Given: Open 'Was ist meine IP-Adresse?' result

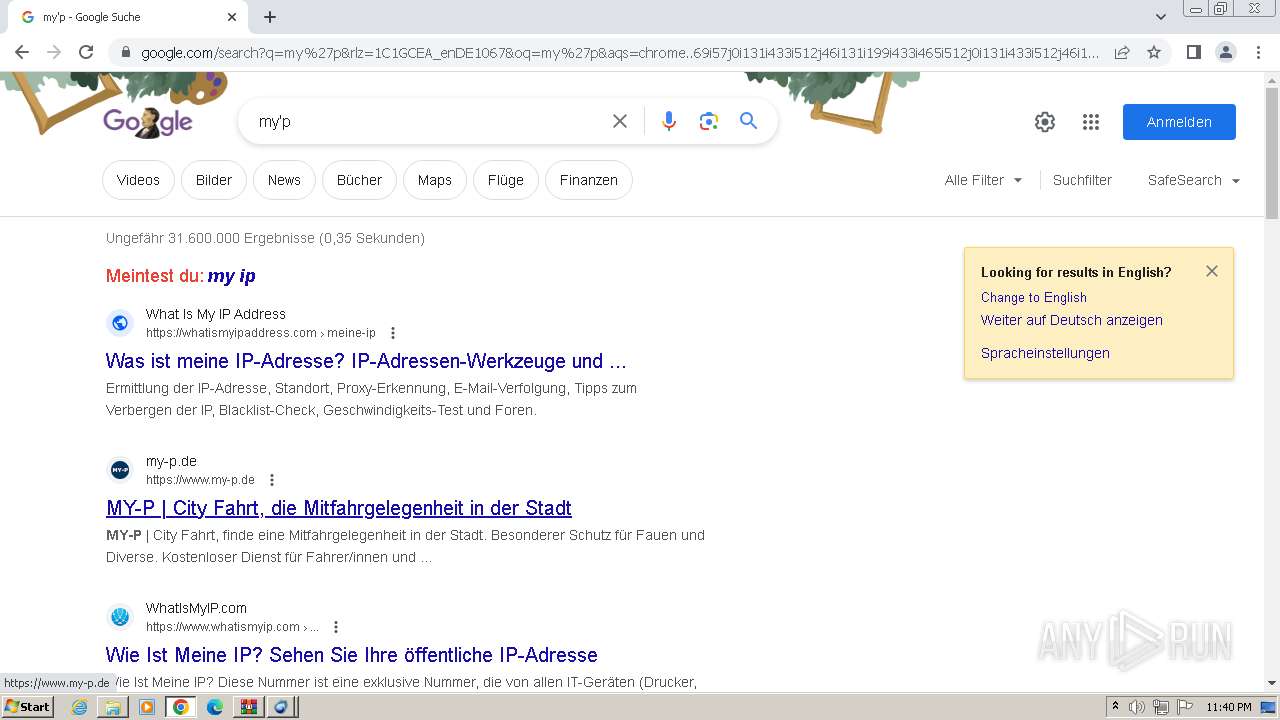Looking at the screenshot, I should [x=366, y=361].
